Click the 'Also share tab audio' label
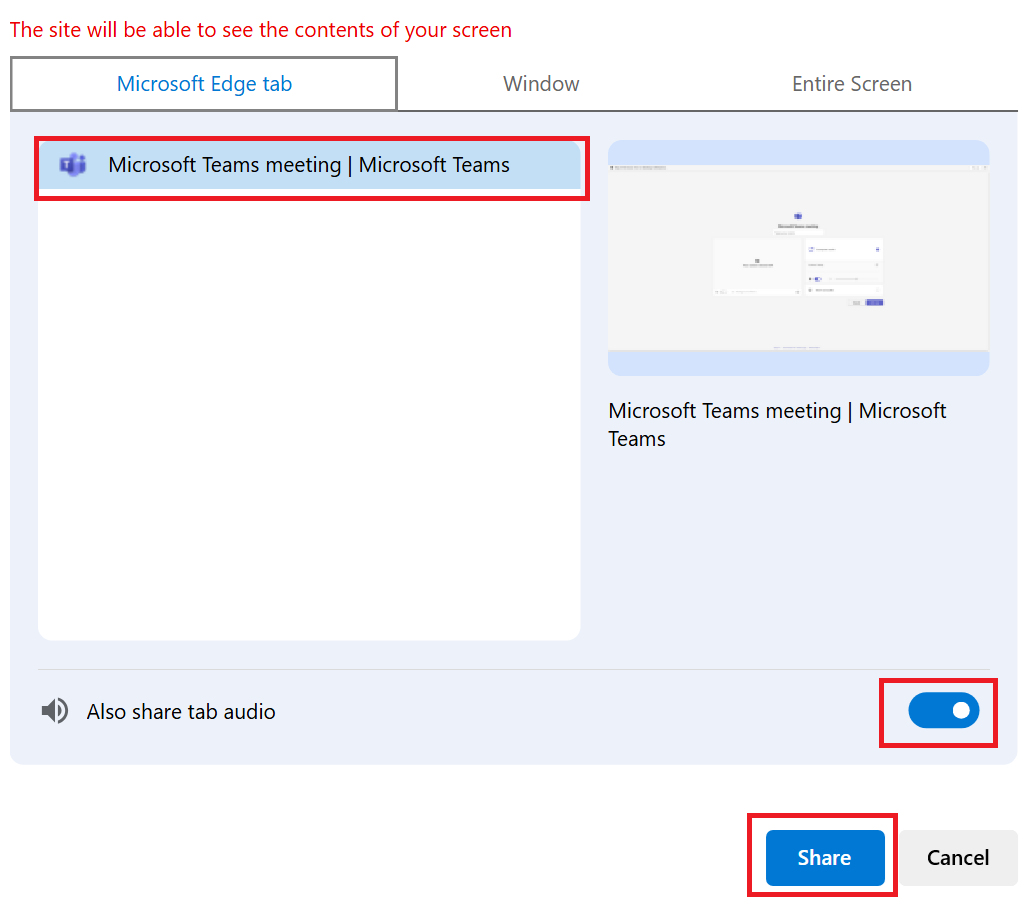Screen dimensions: 1034x898 [x=181, y=712]
